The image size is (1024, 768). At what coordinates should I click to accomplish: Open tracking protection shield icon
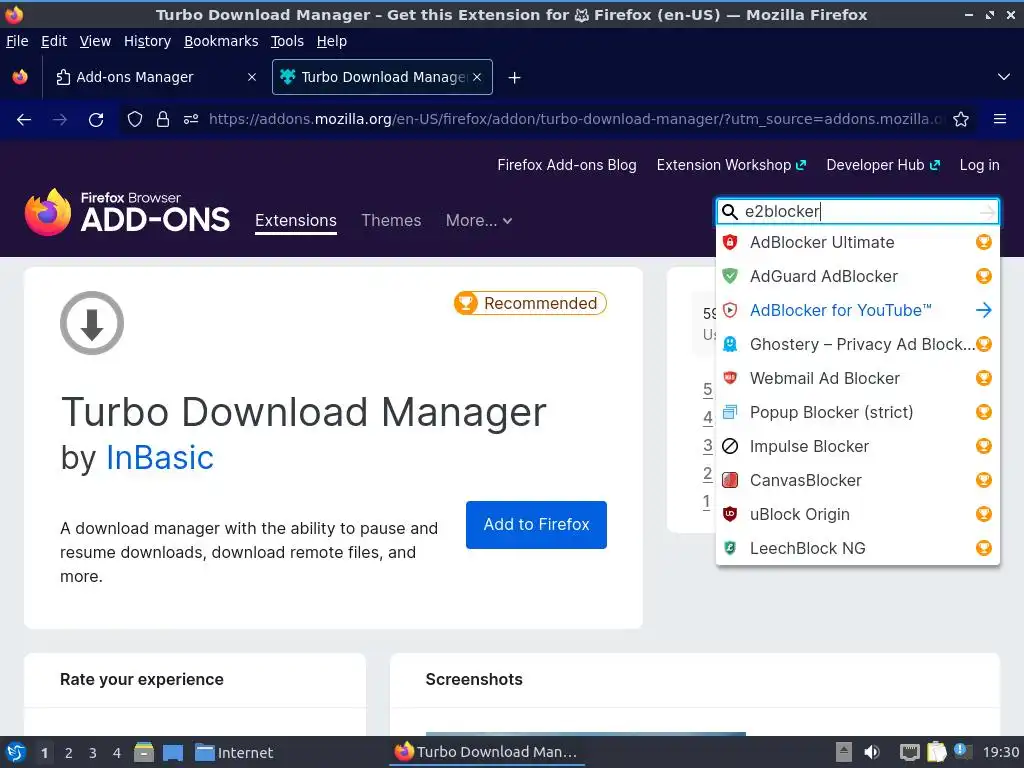(135, 119)
